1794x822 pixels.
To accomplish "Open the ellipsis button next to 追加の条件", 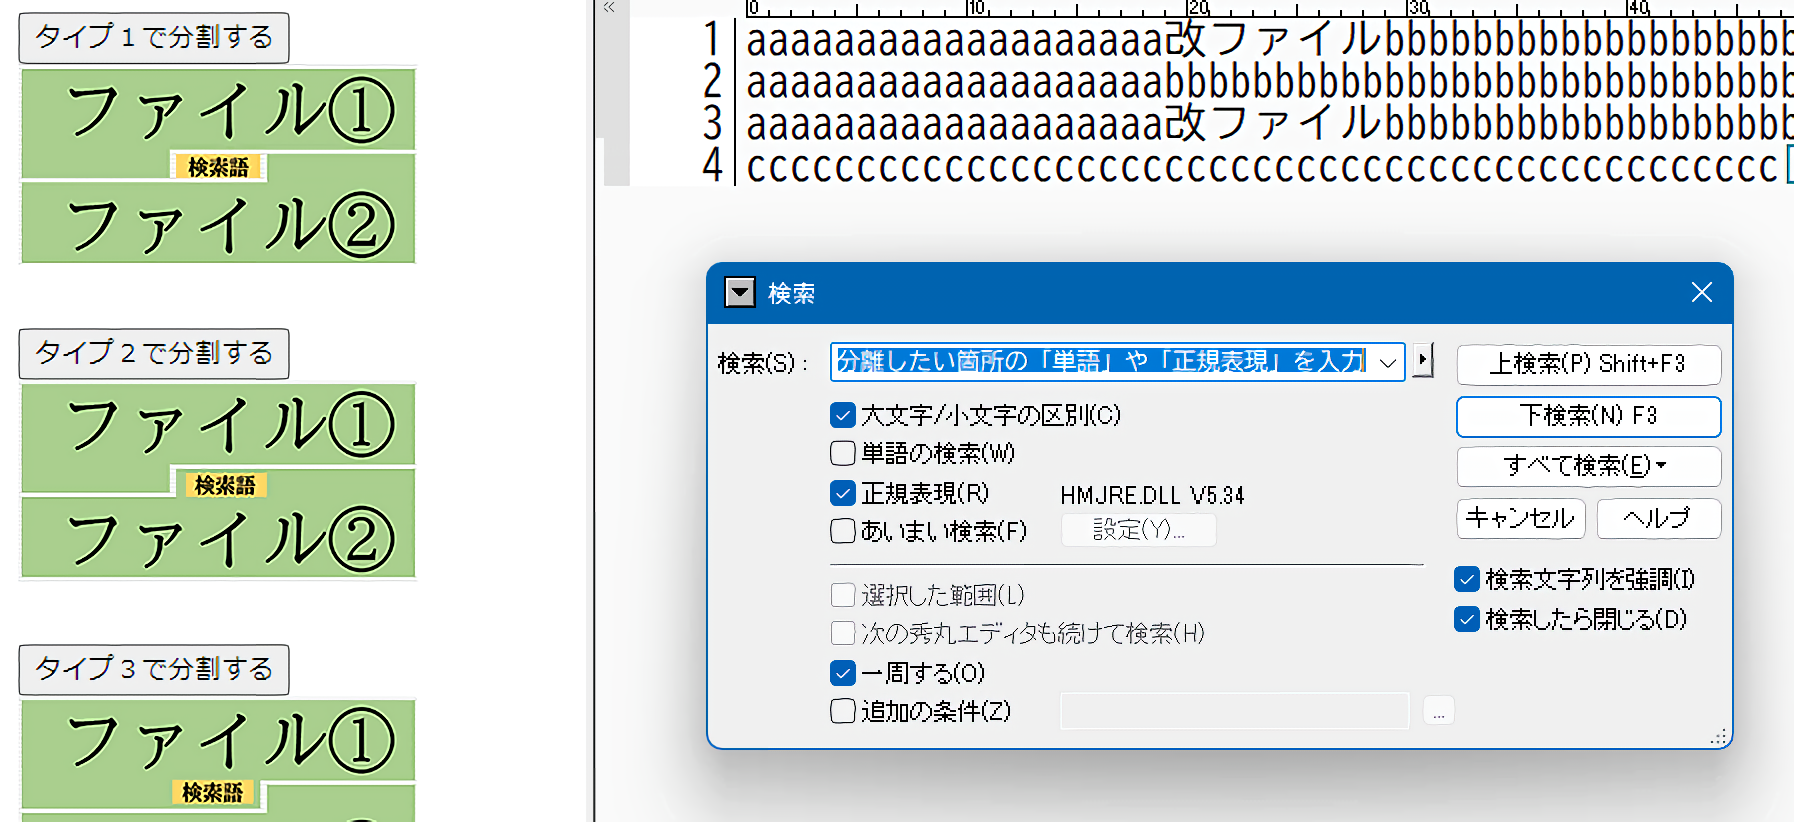I will [x=1438, y=712].
